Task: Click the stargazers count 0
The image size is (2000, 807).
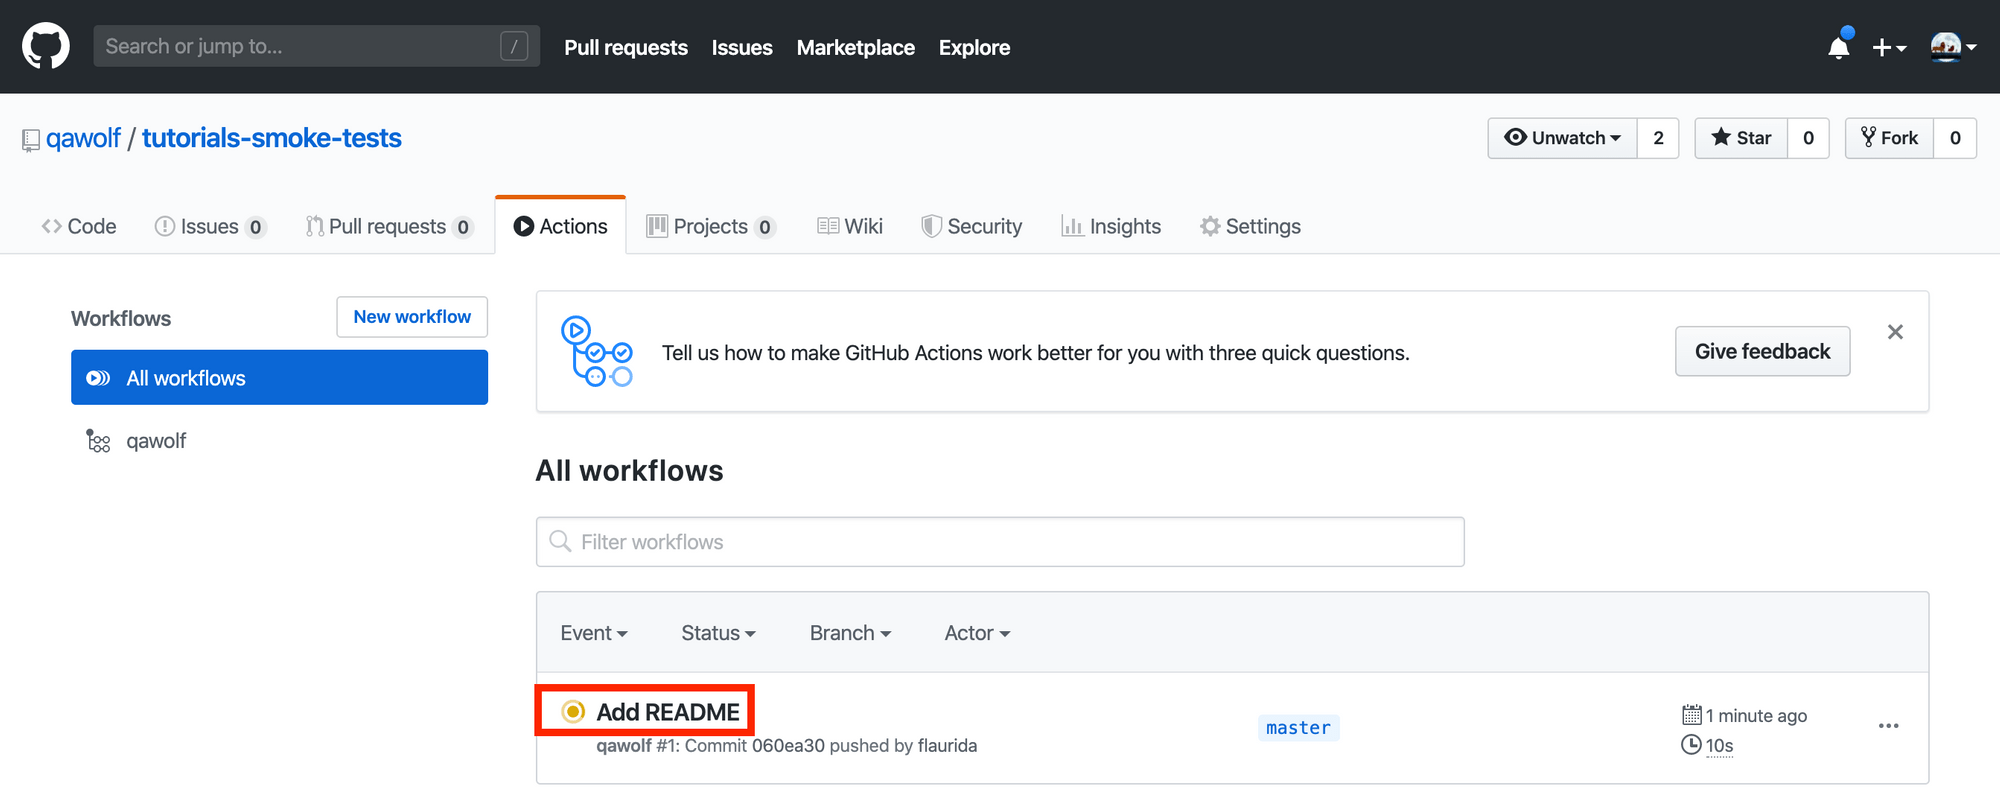Action: tap(1808, 138)
